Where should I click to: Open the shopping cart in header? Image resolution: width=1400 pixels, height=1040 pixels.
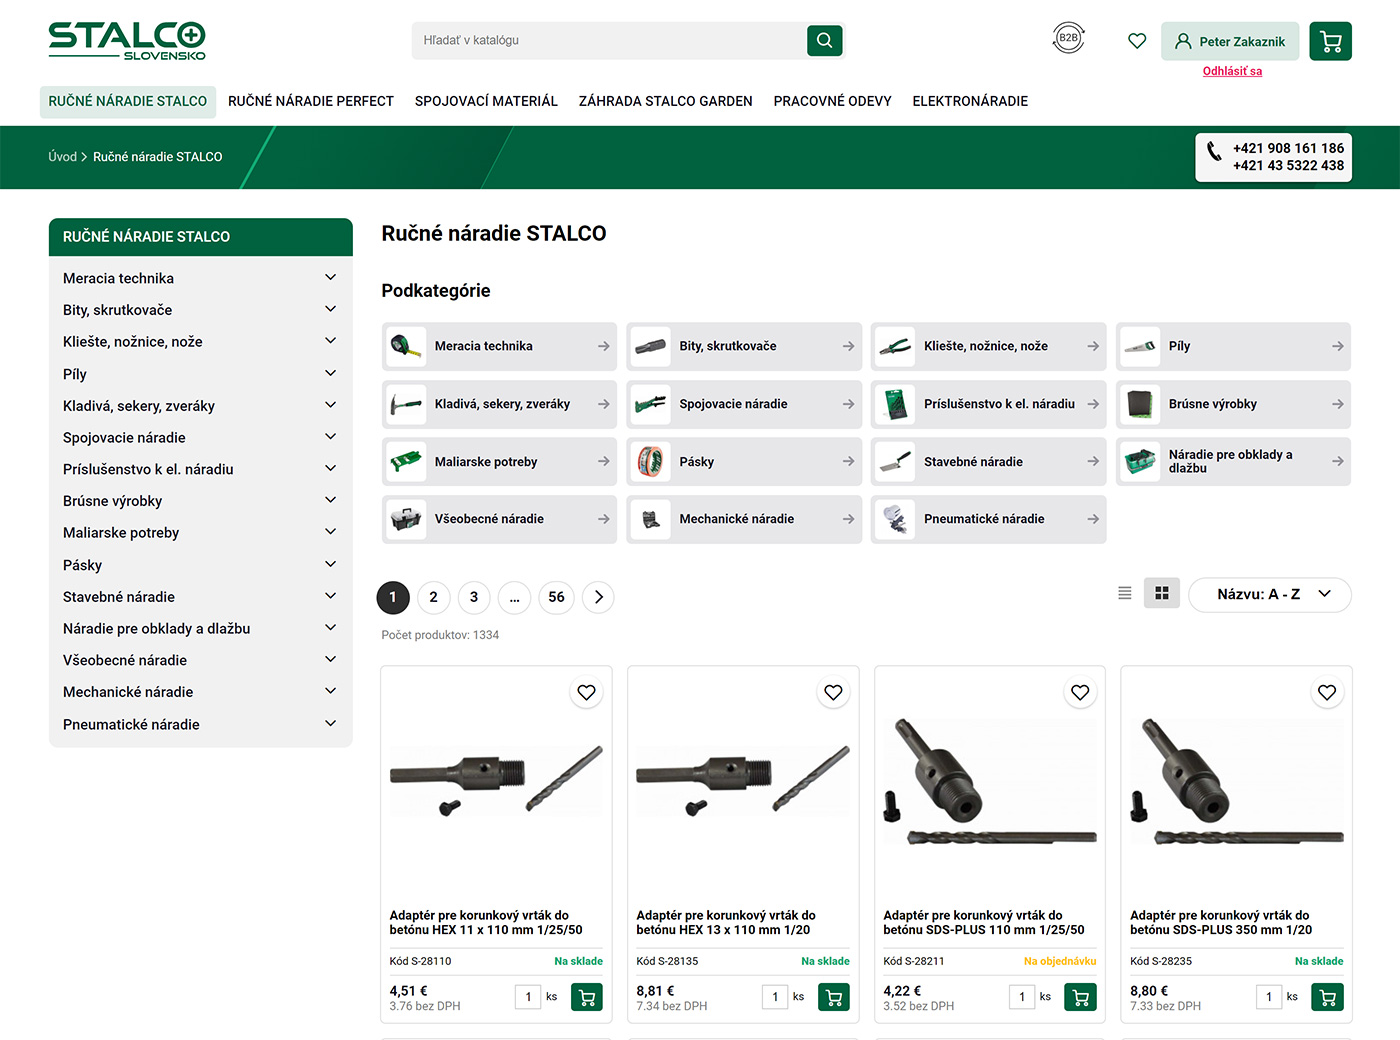[1330, 41]
